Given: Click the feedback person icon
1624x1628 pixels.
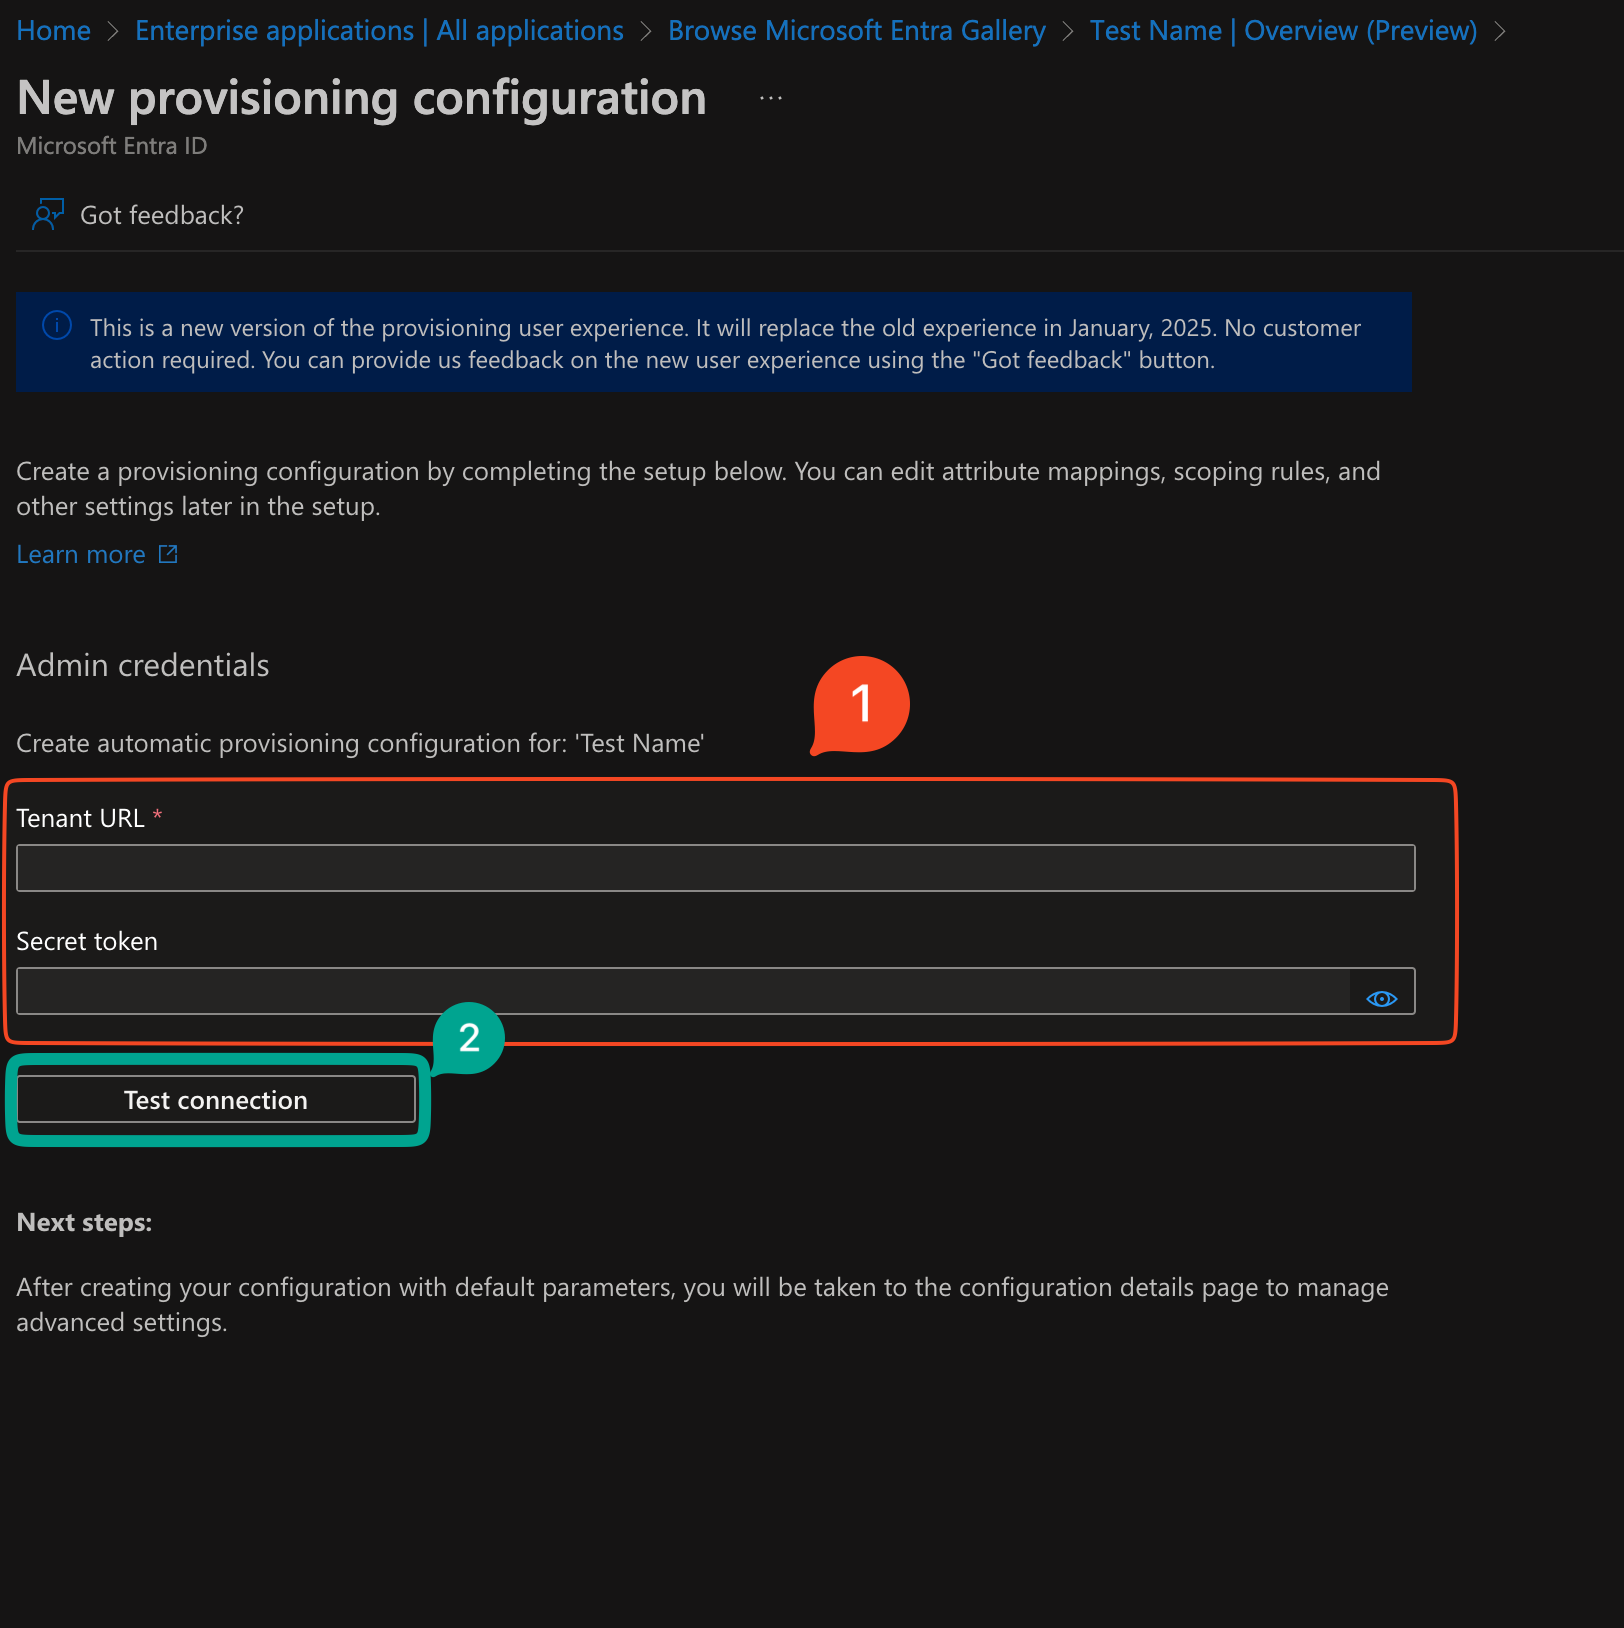Looking at the screenshot, I should coord(47,215).
